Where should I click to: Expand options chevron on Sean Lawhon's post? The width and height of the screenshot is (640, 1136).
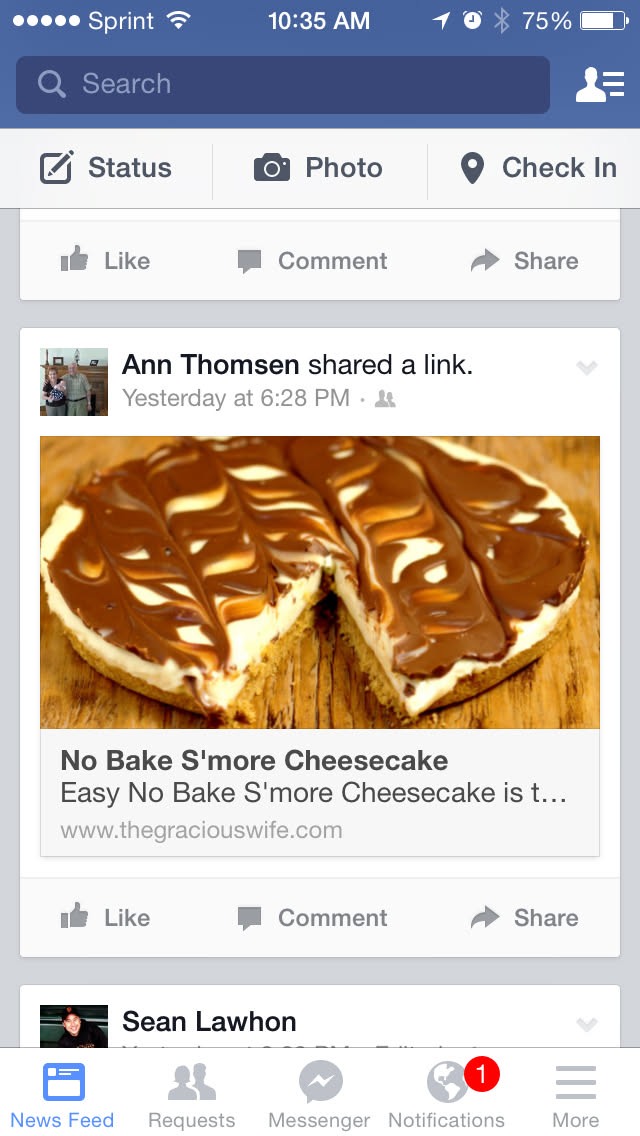pos(587,1024)
